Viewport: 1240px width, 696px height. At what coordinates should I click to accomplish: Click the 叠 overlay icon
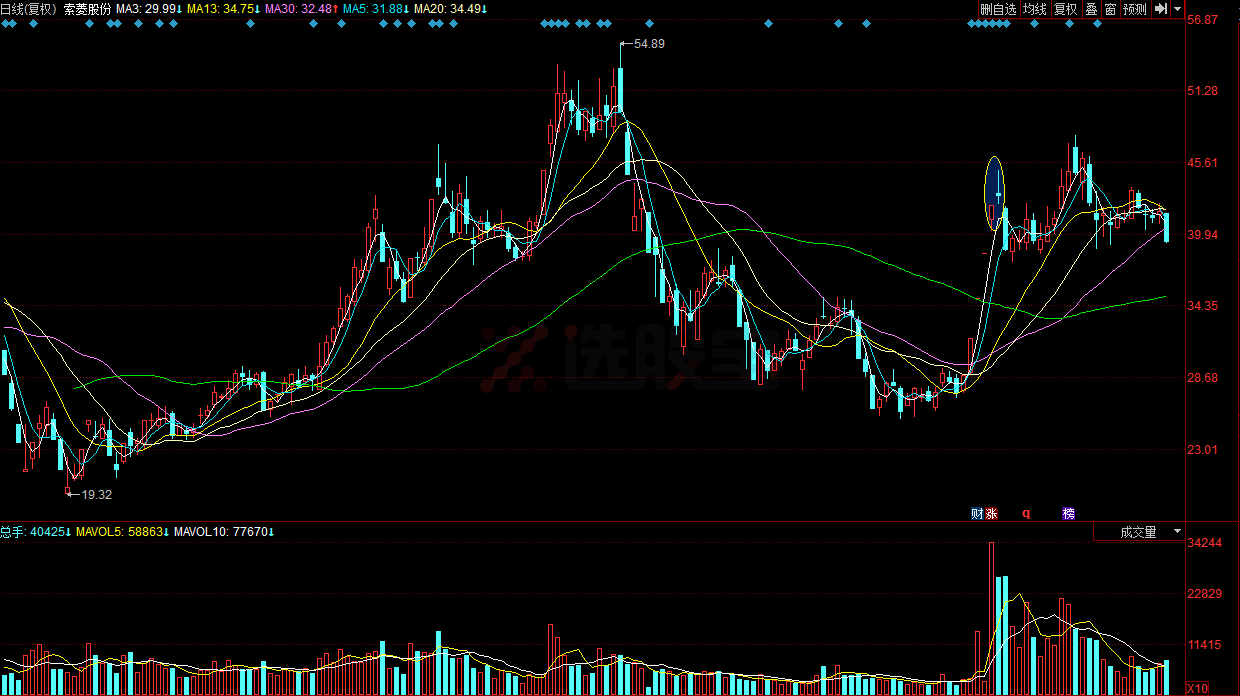click(1091, 9)
